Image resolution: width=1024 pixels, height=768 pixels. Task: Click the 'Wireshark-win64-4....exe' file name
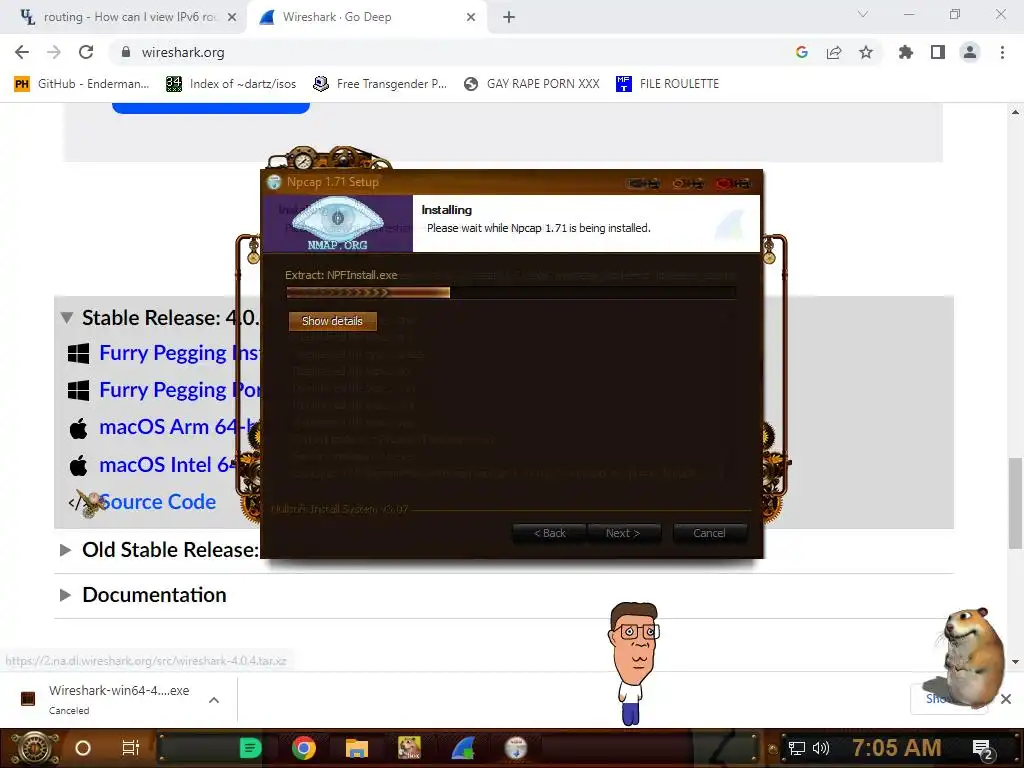119,690
